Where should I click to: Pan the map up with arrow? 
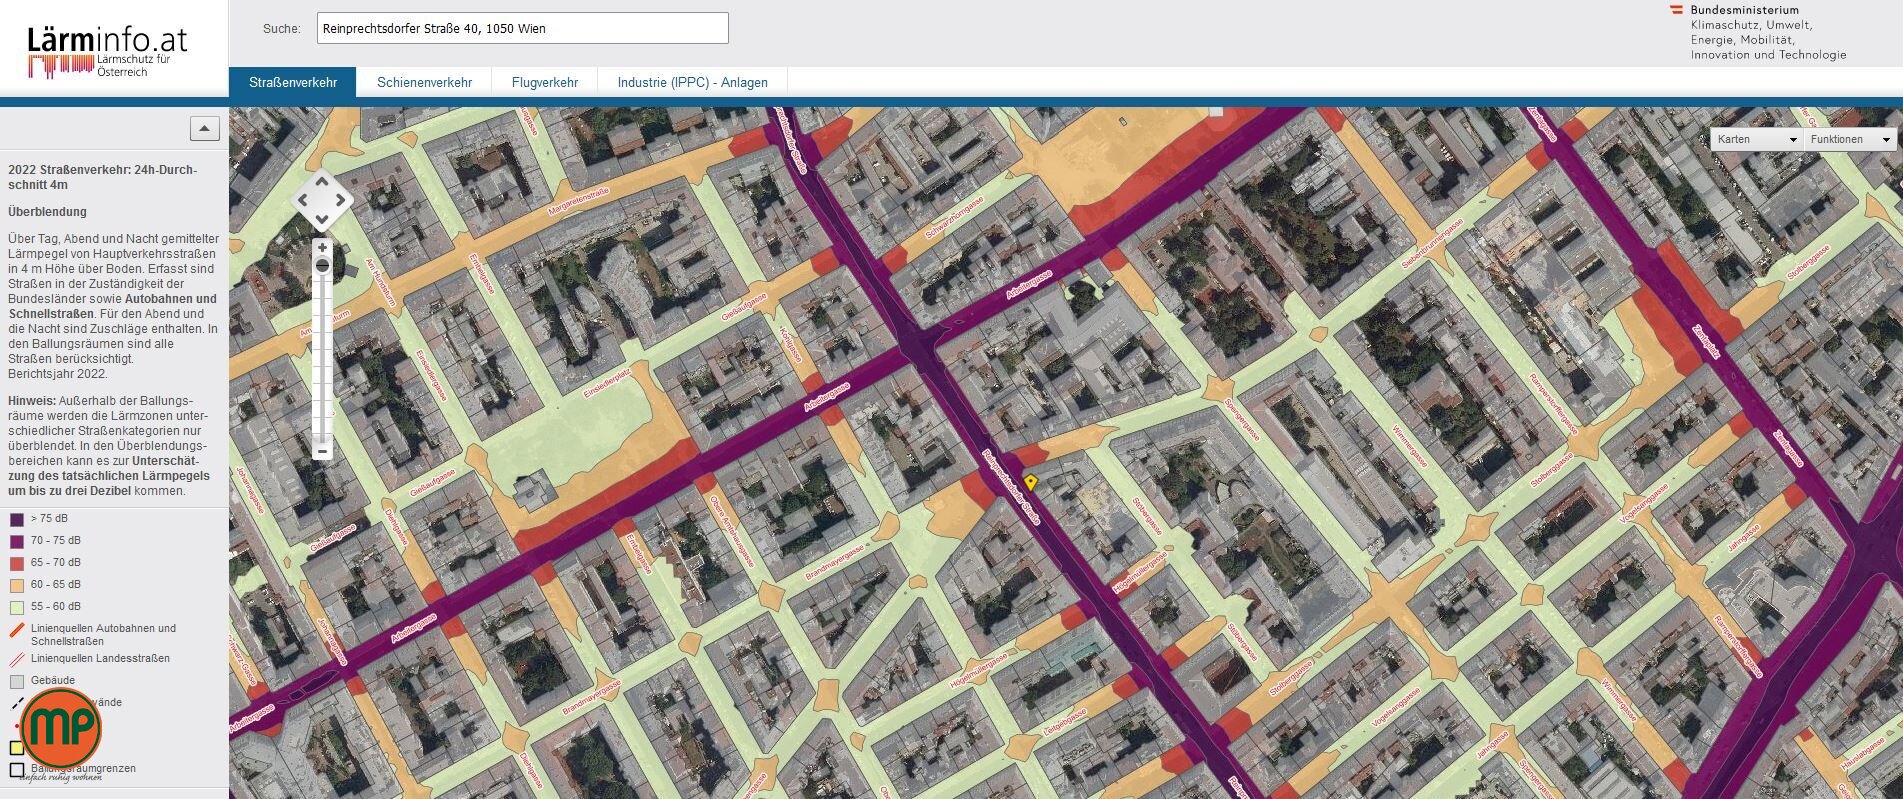coord(322,181)
